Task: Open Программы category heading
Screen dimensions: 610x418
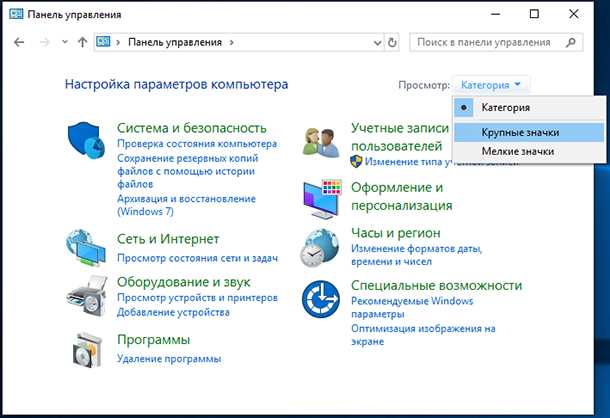Action: pos(154,339)
